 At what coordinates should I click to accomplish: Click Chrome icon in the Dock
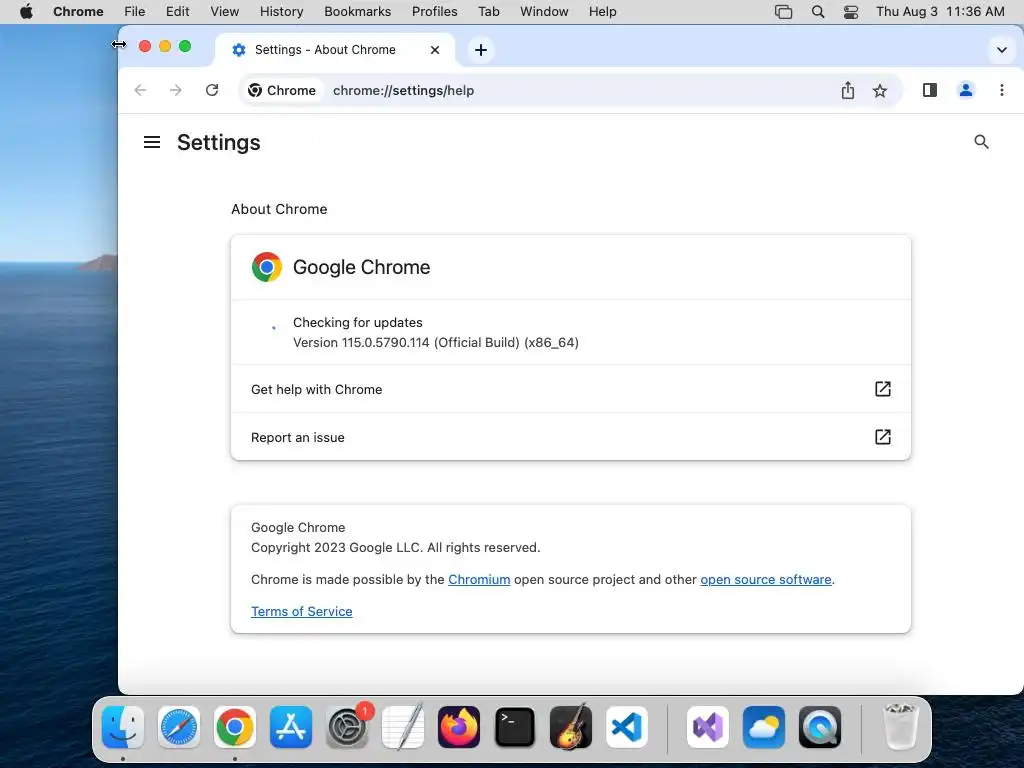pos(234,727)
